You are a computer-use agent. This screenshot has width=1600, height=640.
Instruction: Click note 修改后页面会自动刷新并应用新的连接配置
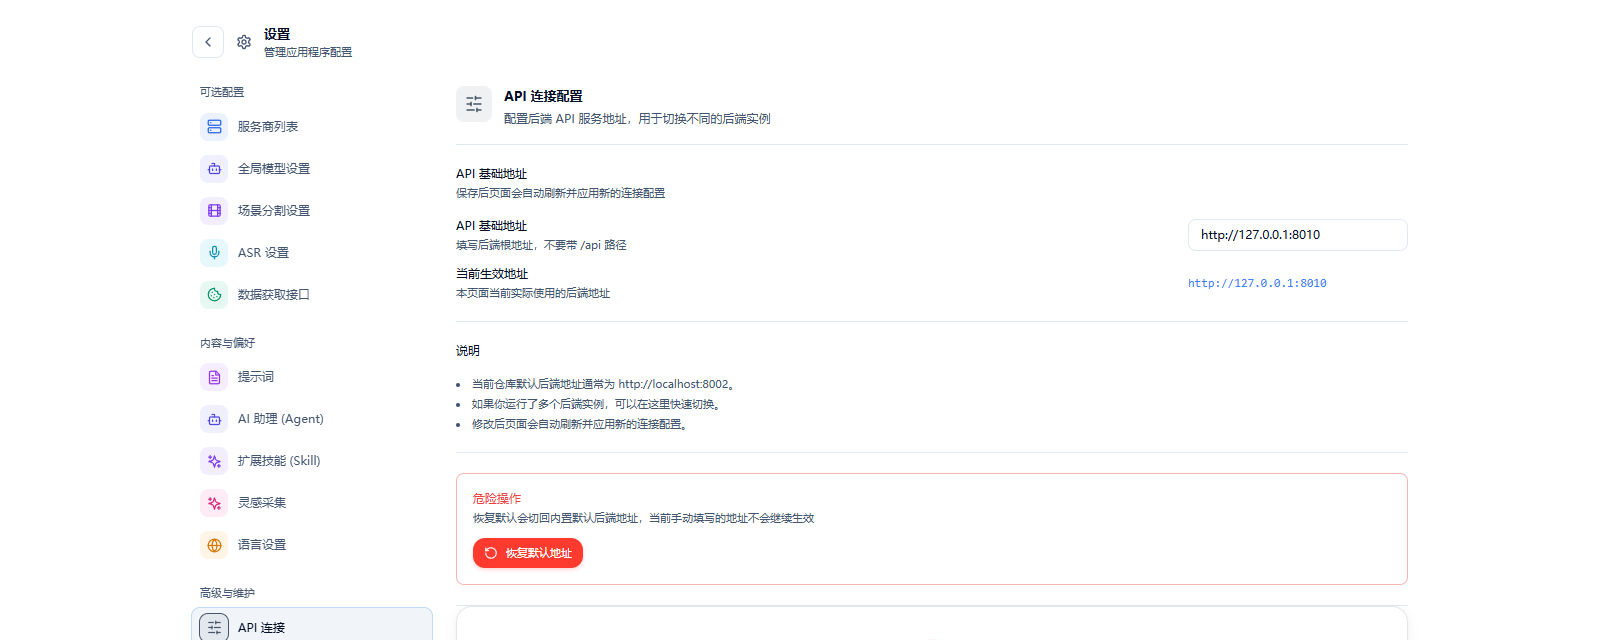click(581, 424)
